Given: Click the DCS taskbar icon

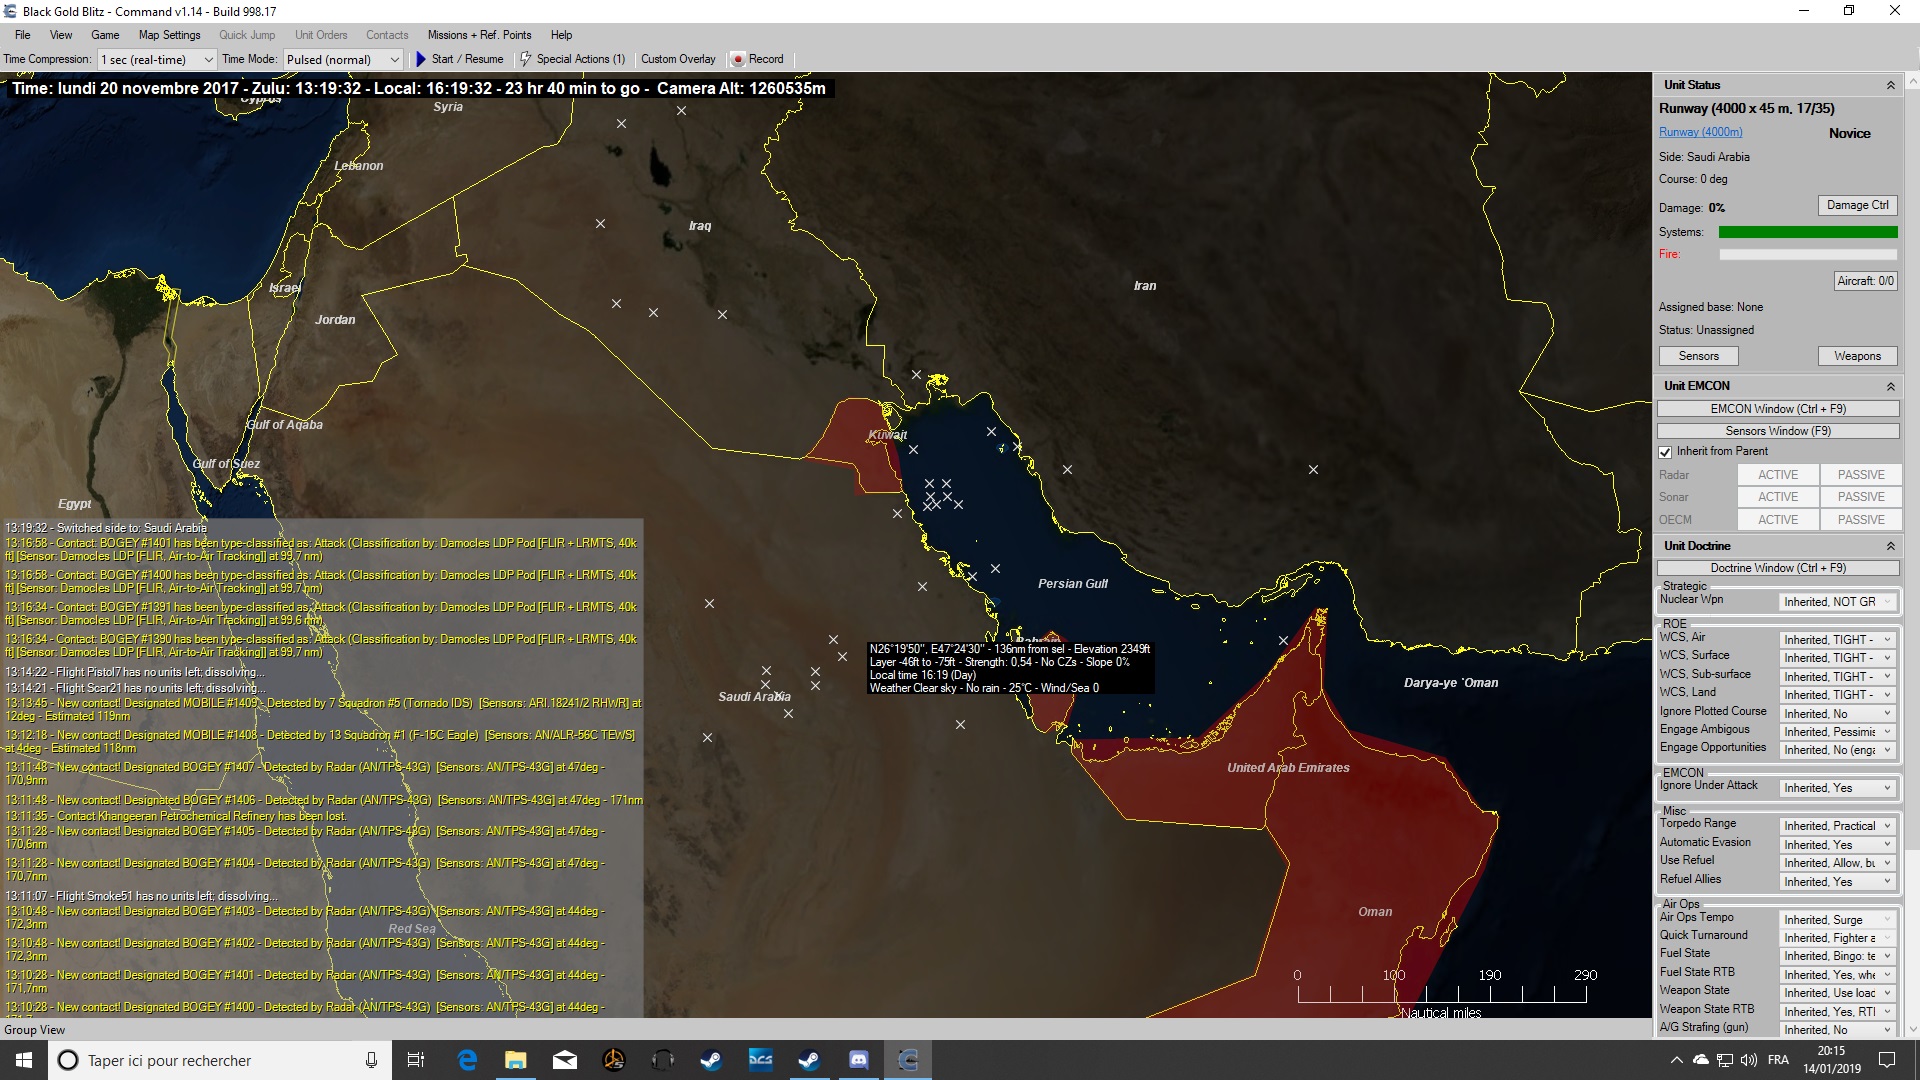Looking at the screenshot, I should point(761,1060).
